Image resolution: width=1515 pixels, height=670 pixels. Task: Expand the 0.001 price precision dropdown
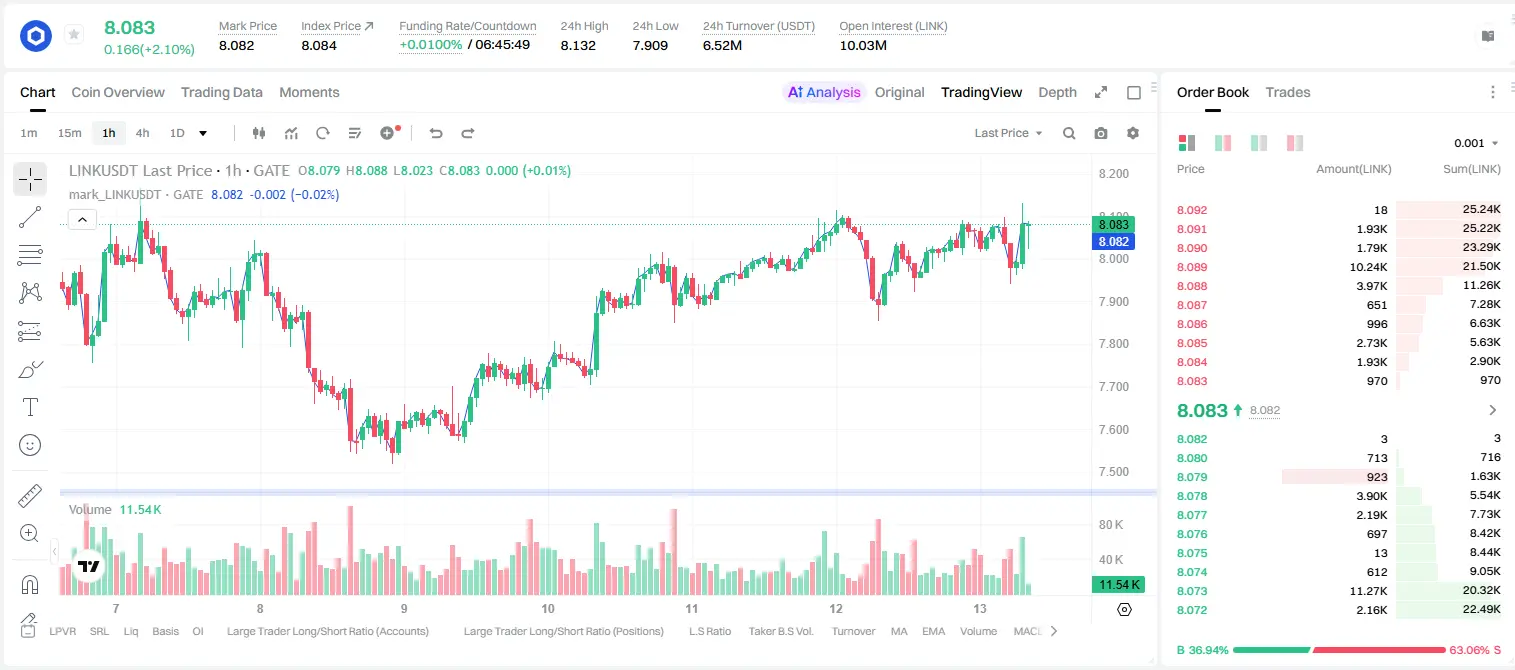pos(1476,143)
